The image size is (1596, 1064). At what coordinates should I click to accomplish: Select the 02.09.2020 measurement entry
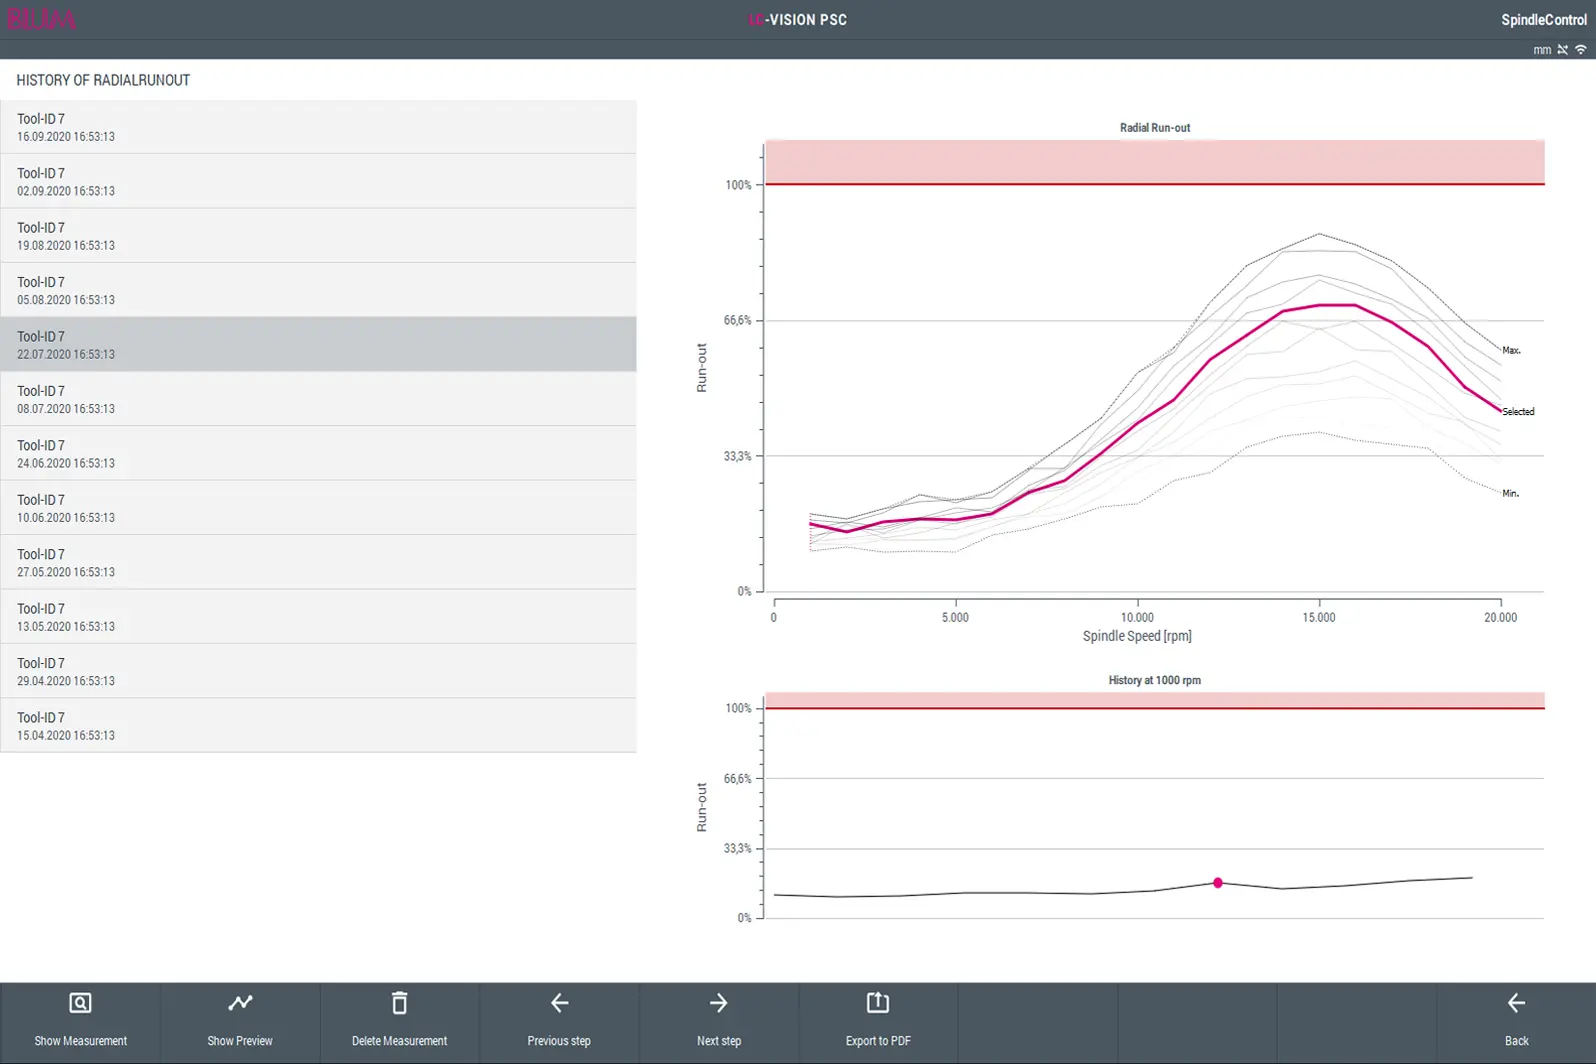[x=318, y=181]
